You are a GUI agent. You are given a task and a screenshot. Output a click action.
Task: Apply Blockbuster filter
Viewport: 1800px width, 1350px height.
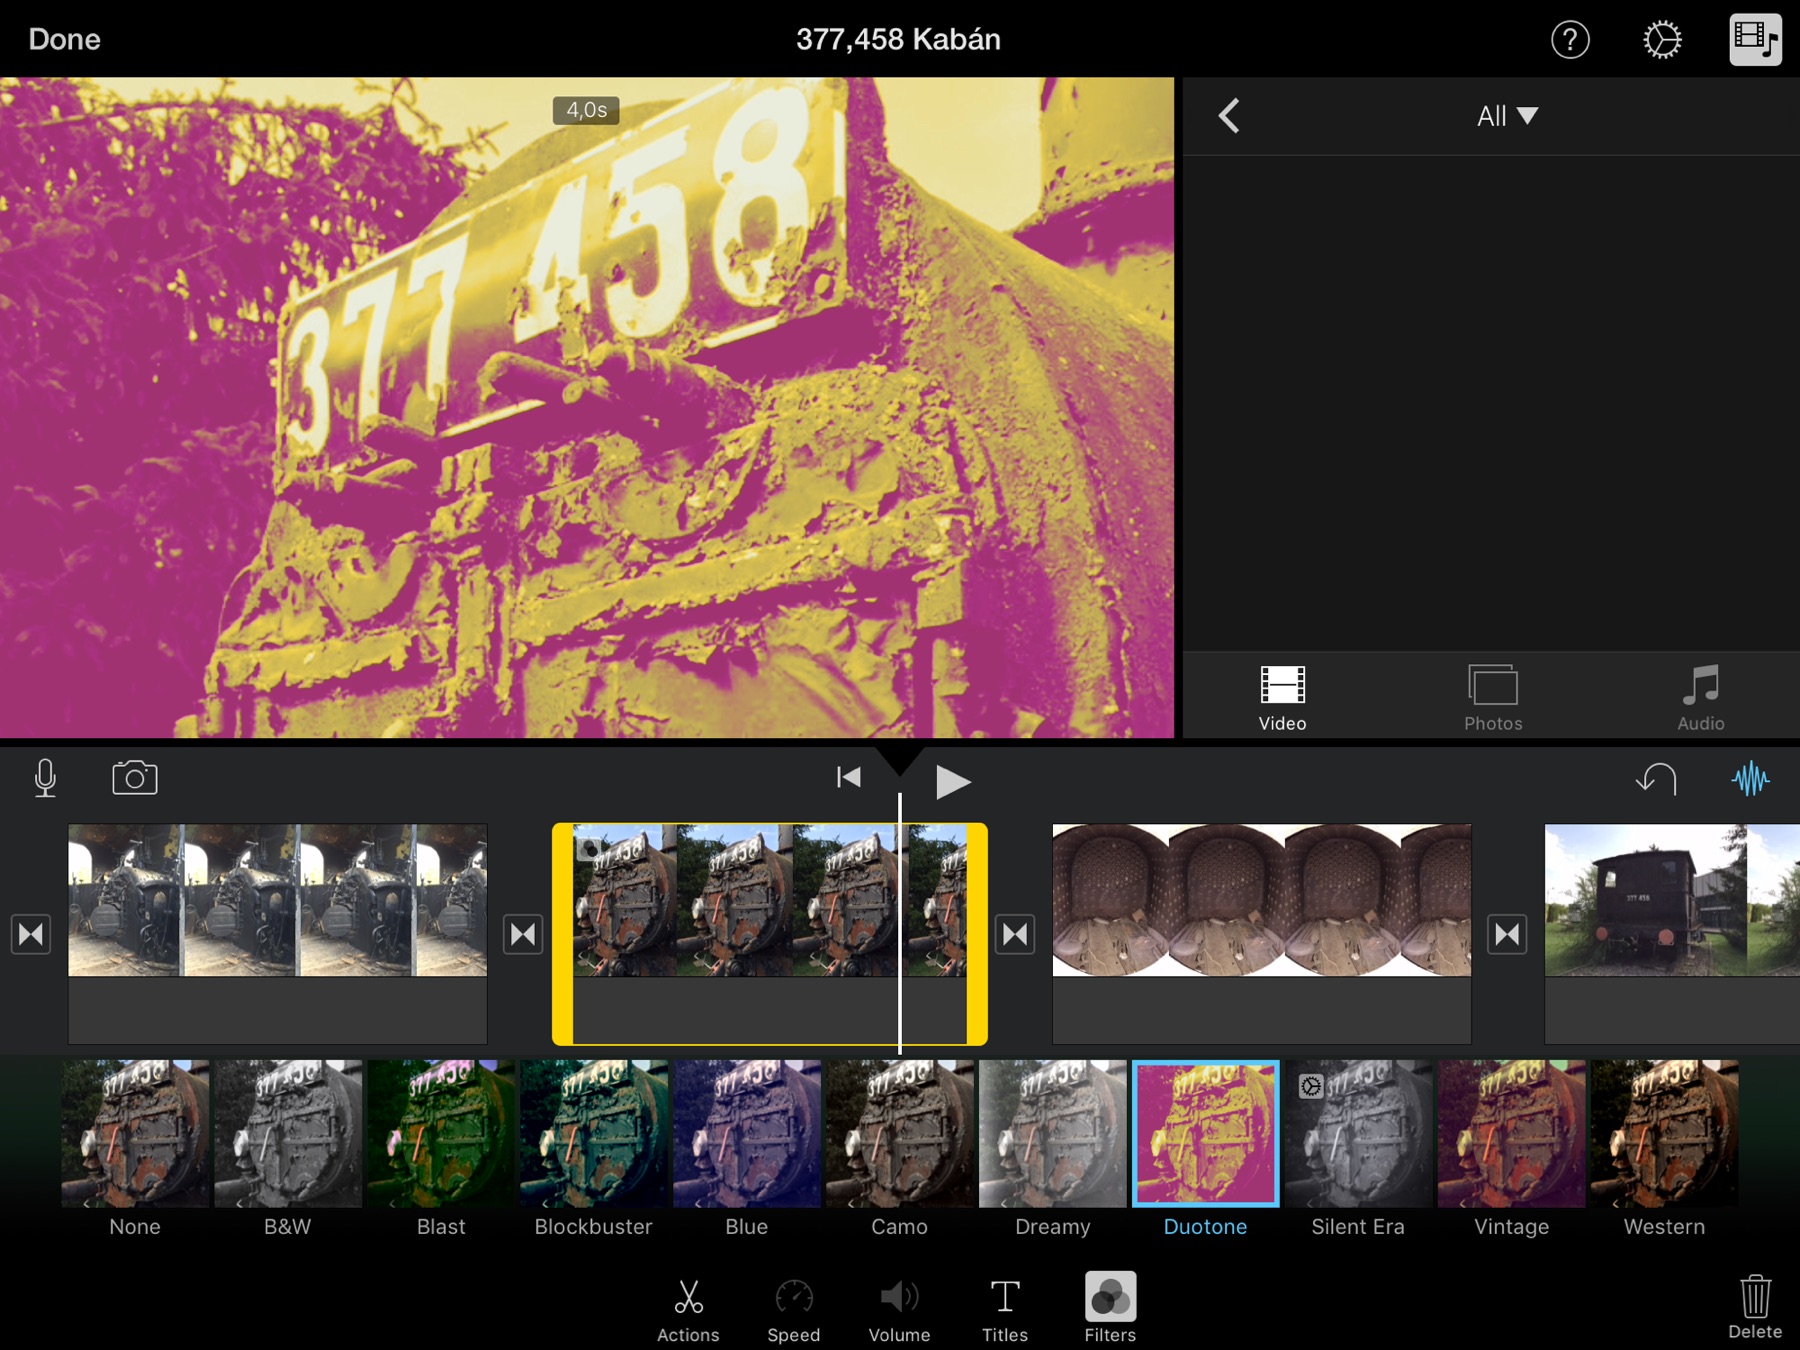click(x=594, y=1148)
